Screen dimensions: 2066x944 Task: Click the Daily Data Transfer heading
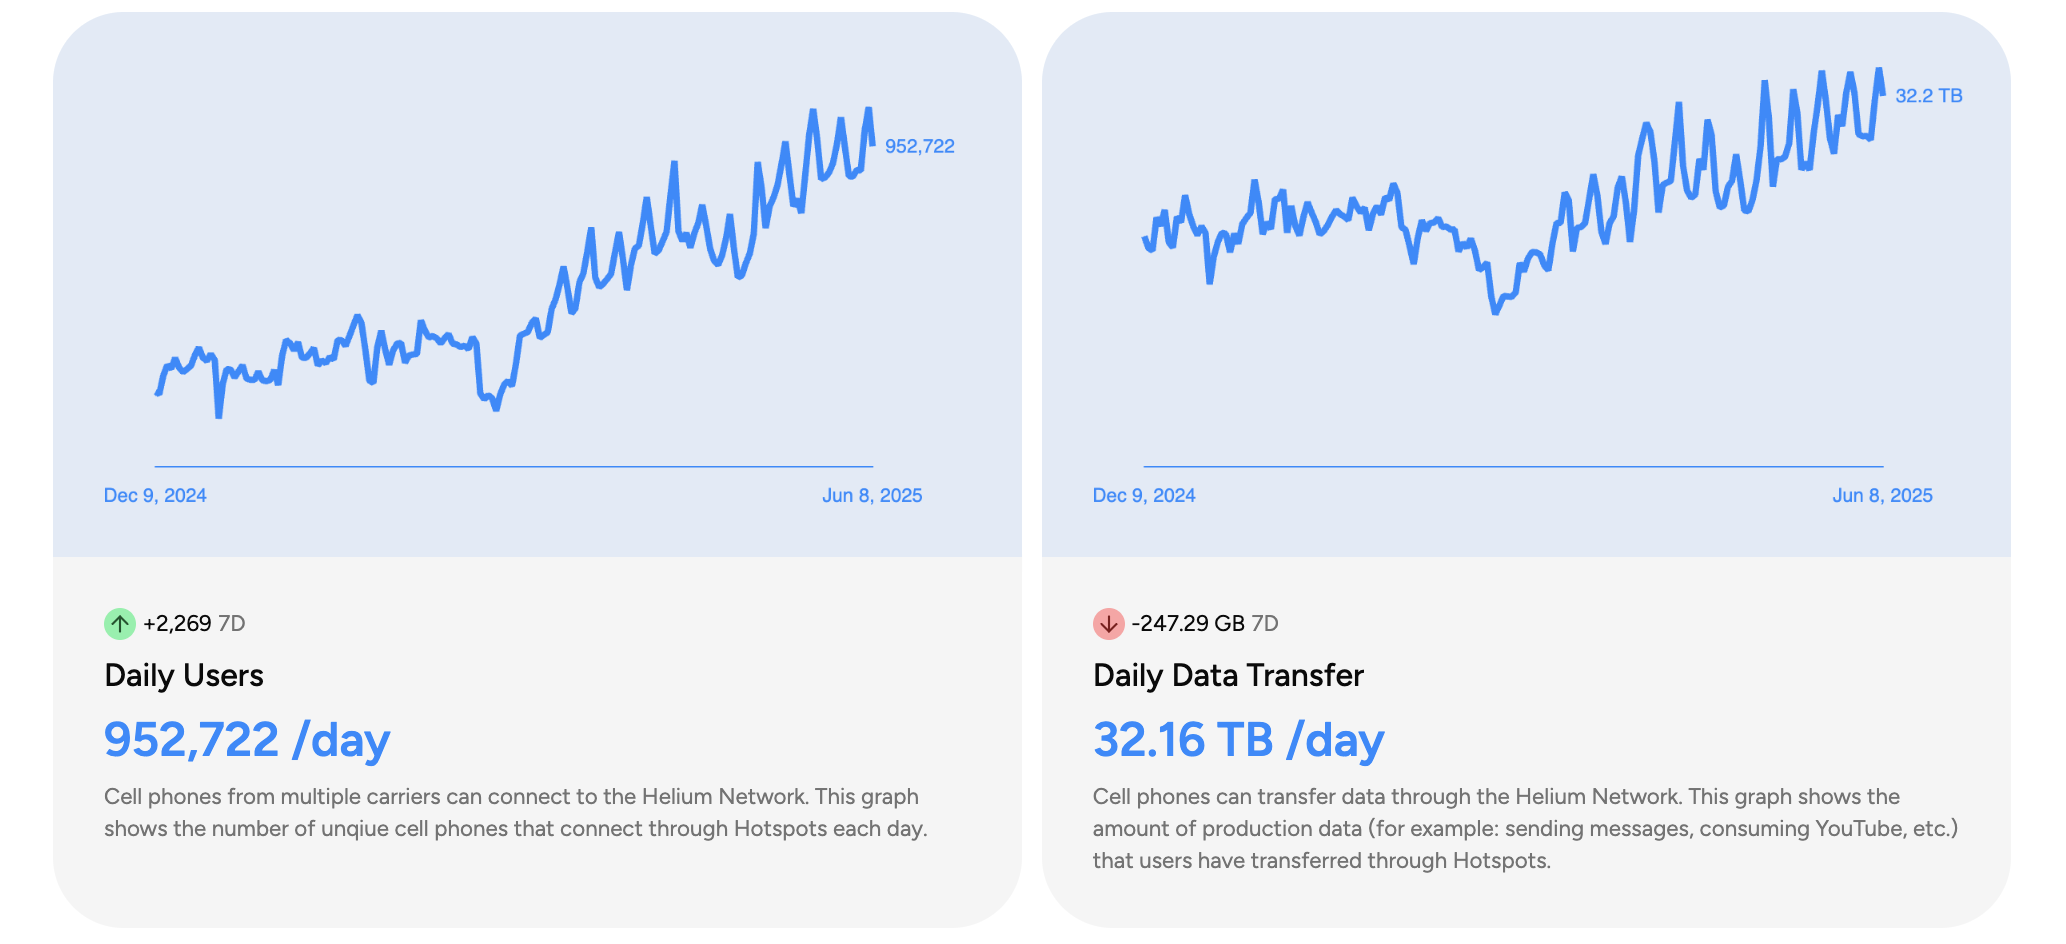(1228, 676)
